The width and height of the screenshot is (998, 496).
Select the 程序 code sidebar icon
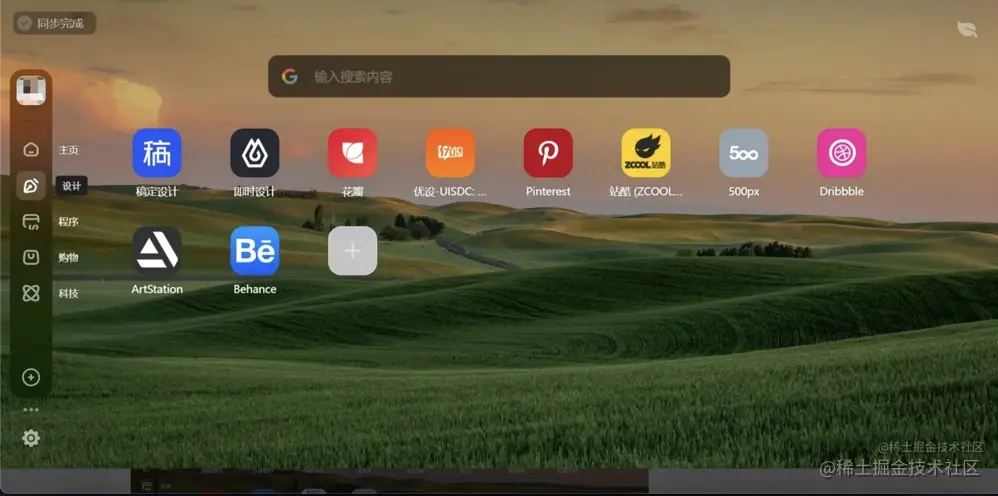pyautogui.click(x=31, y=222)
